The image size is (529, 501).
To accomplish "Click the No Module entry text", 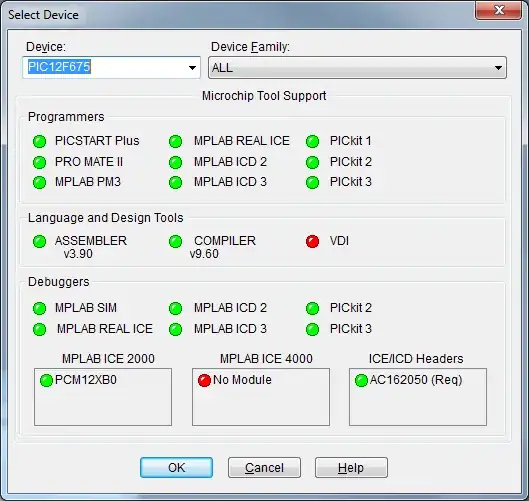I will (242, 380).
